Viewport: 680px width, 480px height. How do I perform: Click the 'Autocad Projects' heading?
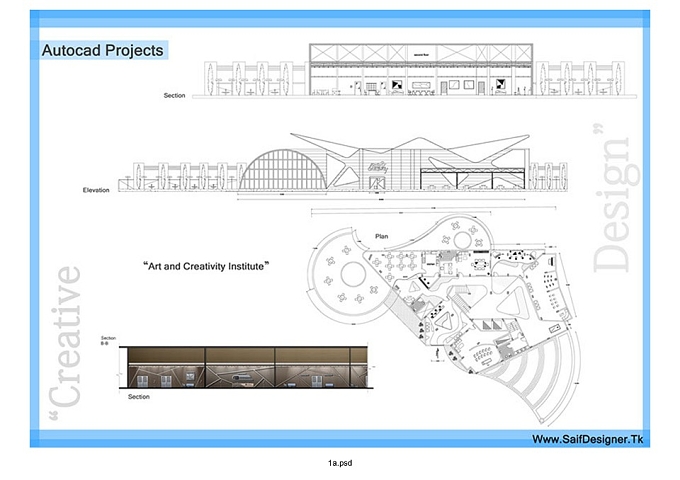[103, 50]
